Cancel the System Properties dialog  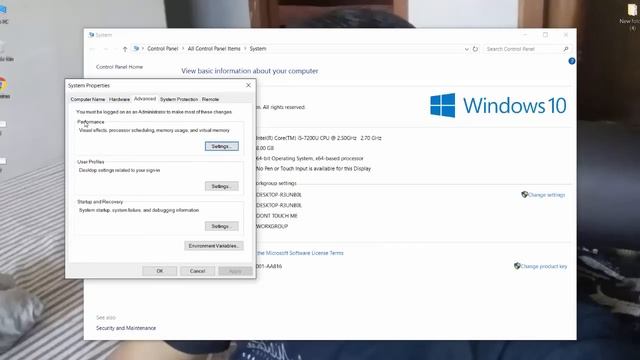[198, 271]
